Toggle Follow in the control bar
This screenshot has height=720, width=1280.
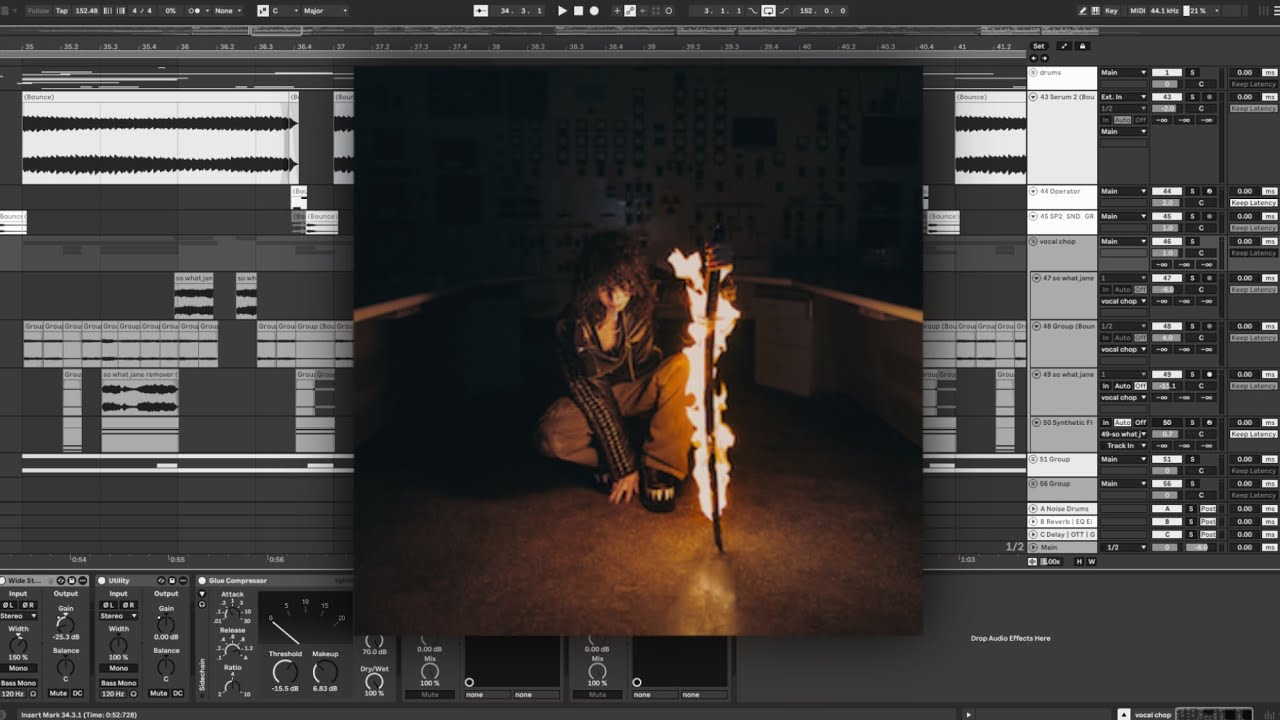(38, 11)
